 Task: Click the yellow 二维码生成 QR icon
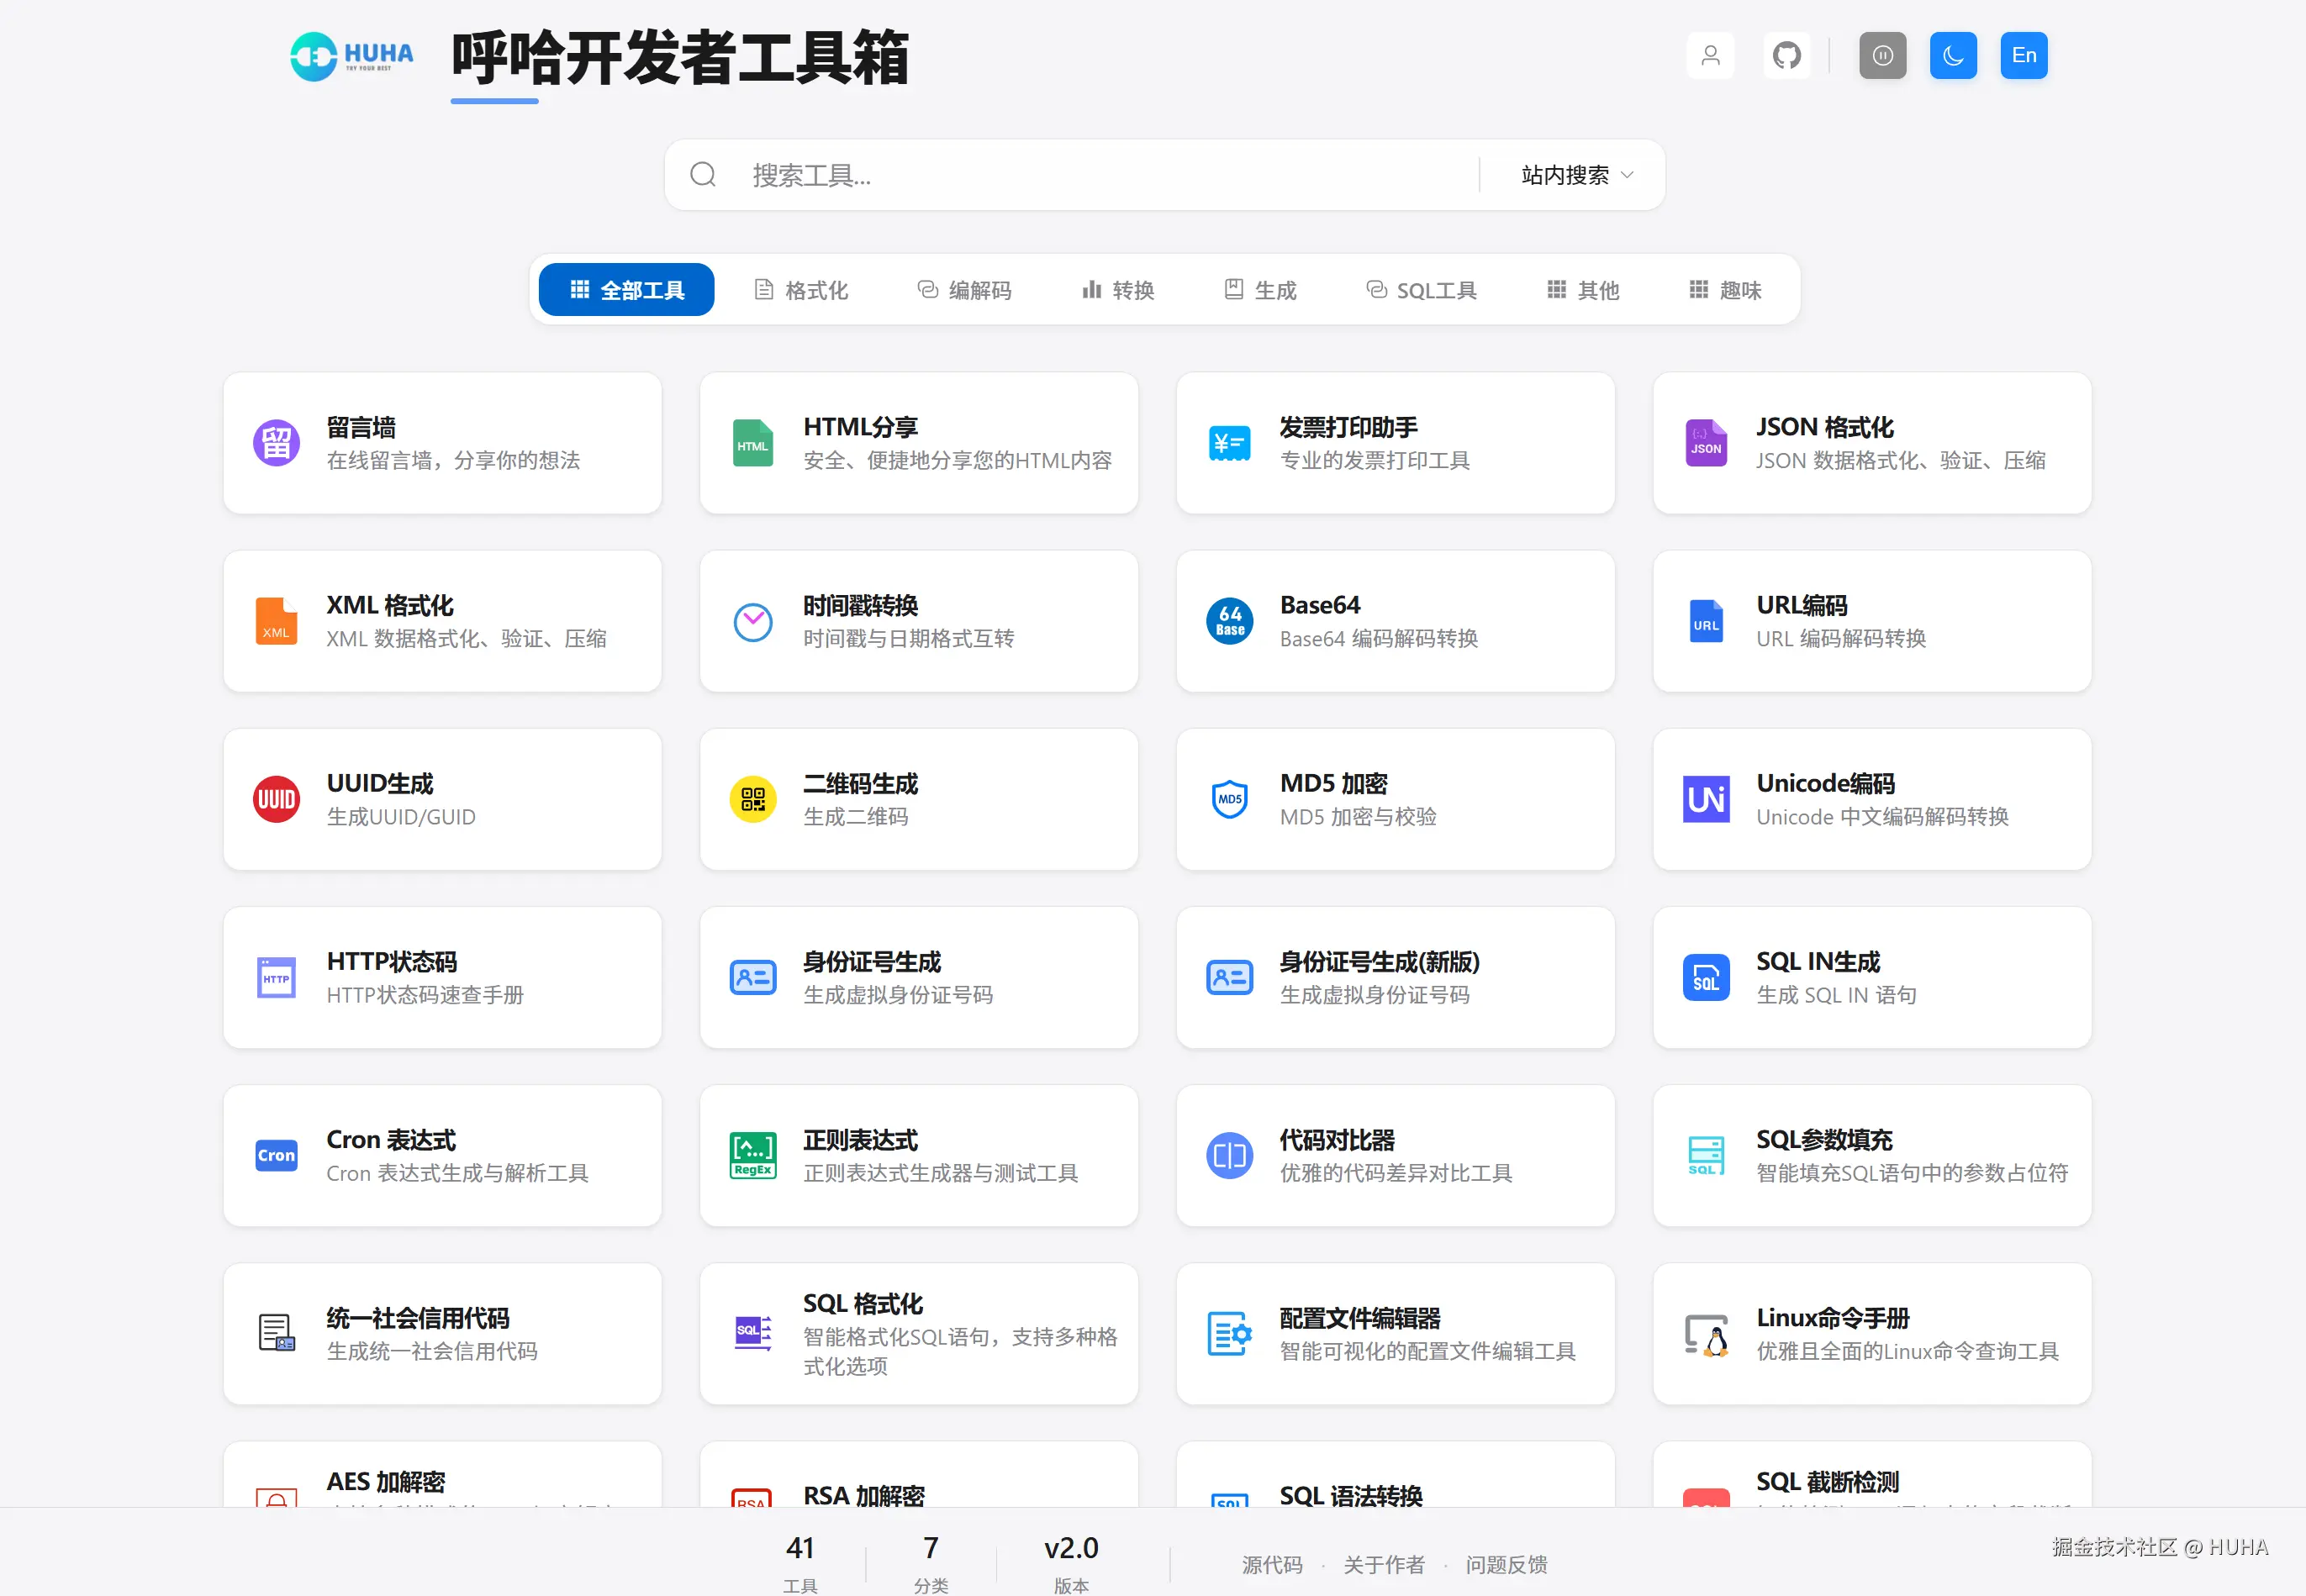[x=752, y=799]
